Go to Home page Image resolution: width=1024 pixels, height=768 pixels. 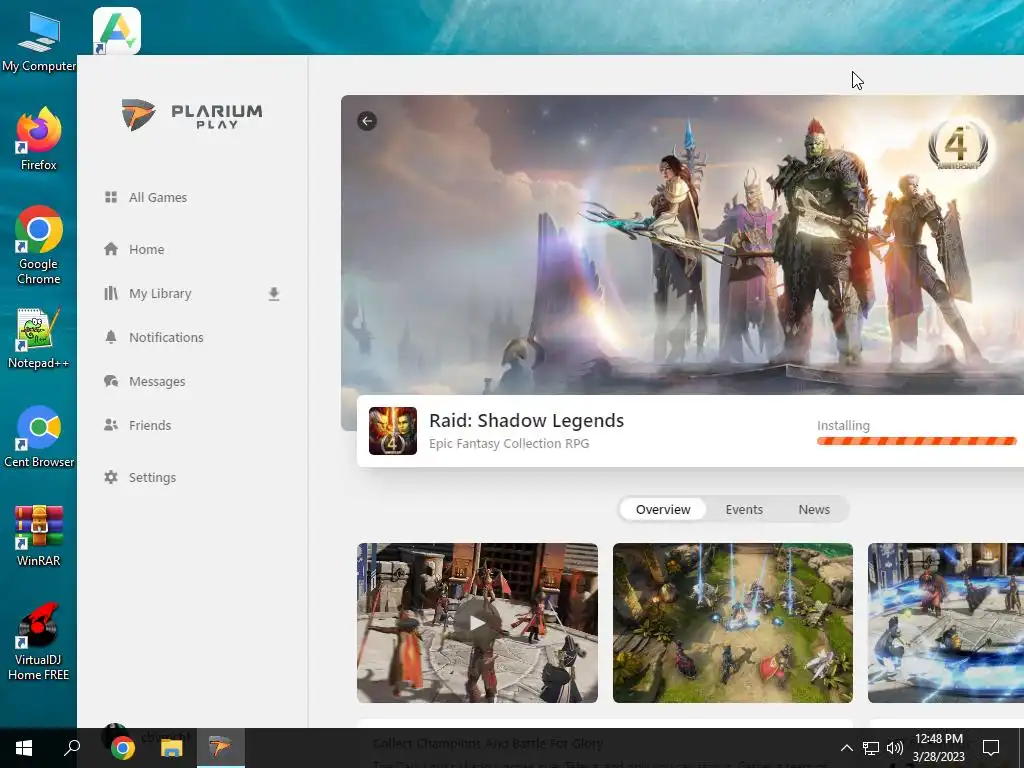tap(146, 249)
